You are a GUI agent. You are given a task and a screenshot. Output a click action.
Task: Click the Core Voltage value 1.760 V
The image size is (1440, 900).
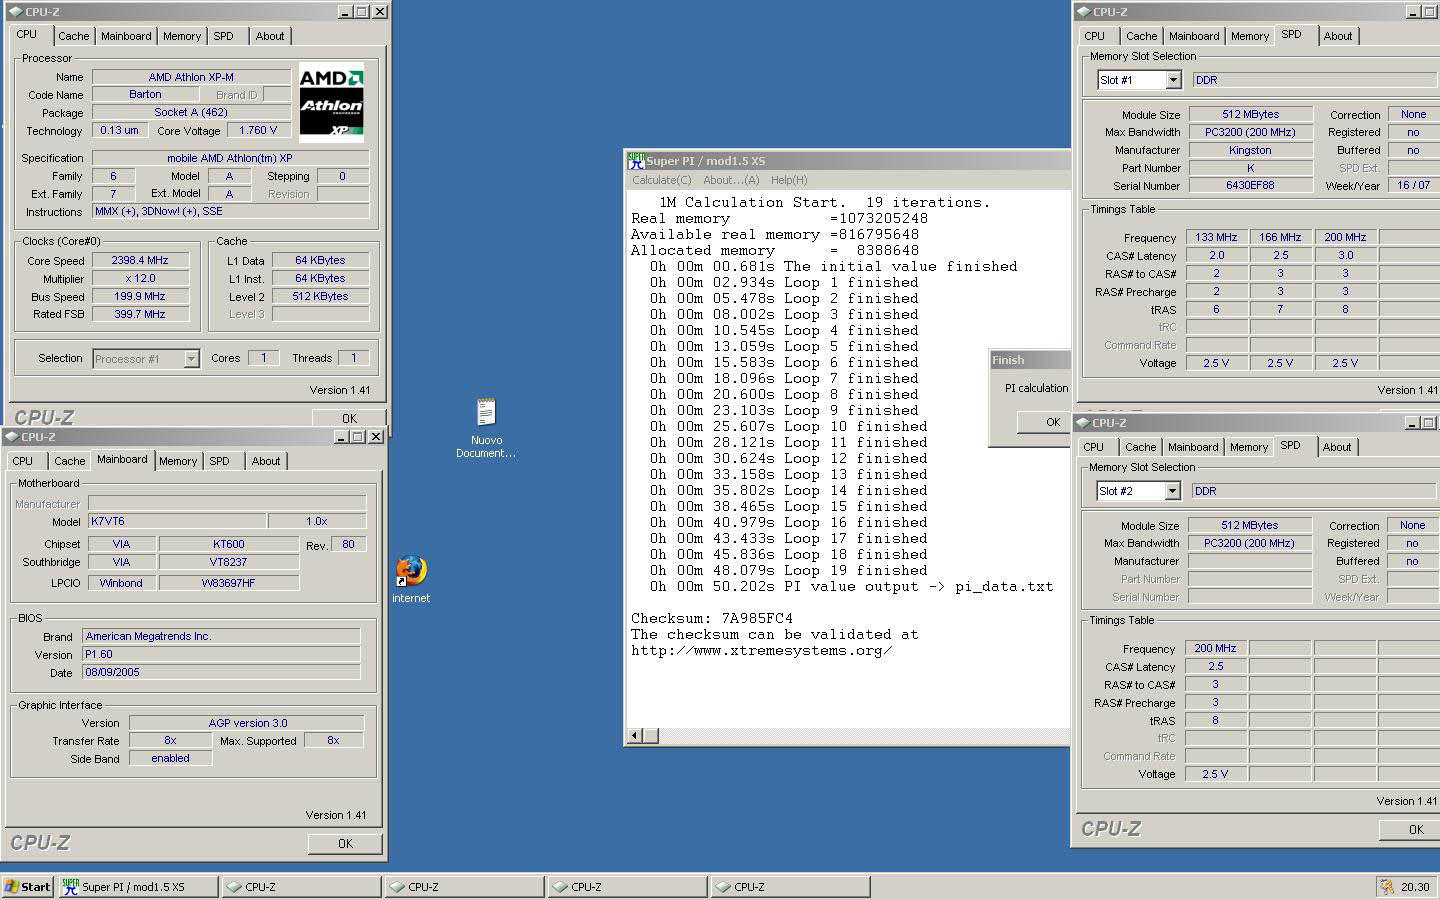point(259,130)
